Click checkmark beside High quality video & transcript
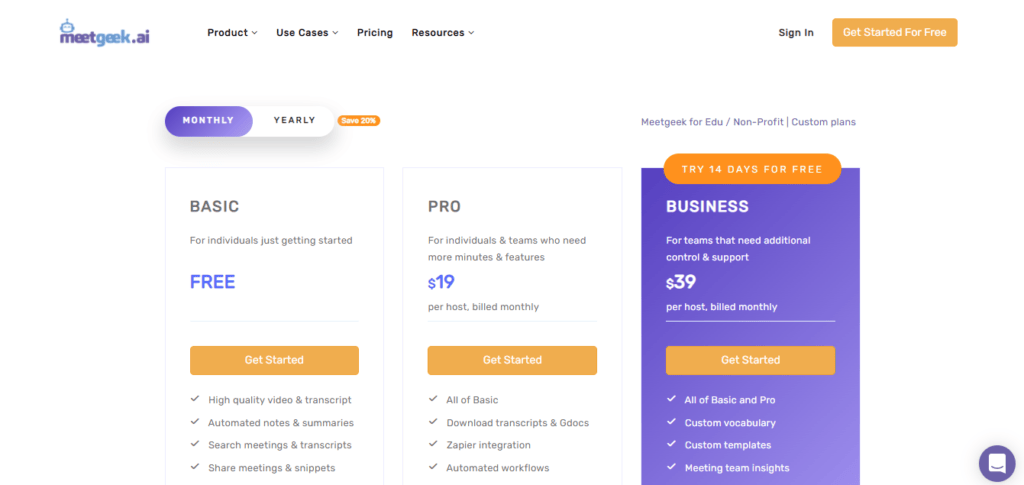This screenshot has height=485, width=1024. tap(195, 400)
